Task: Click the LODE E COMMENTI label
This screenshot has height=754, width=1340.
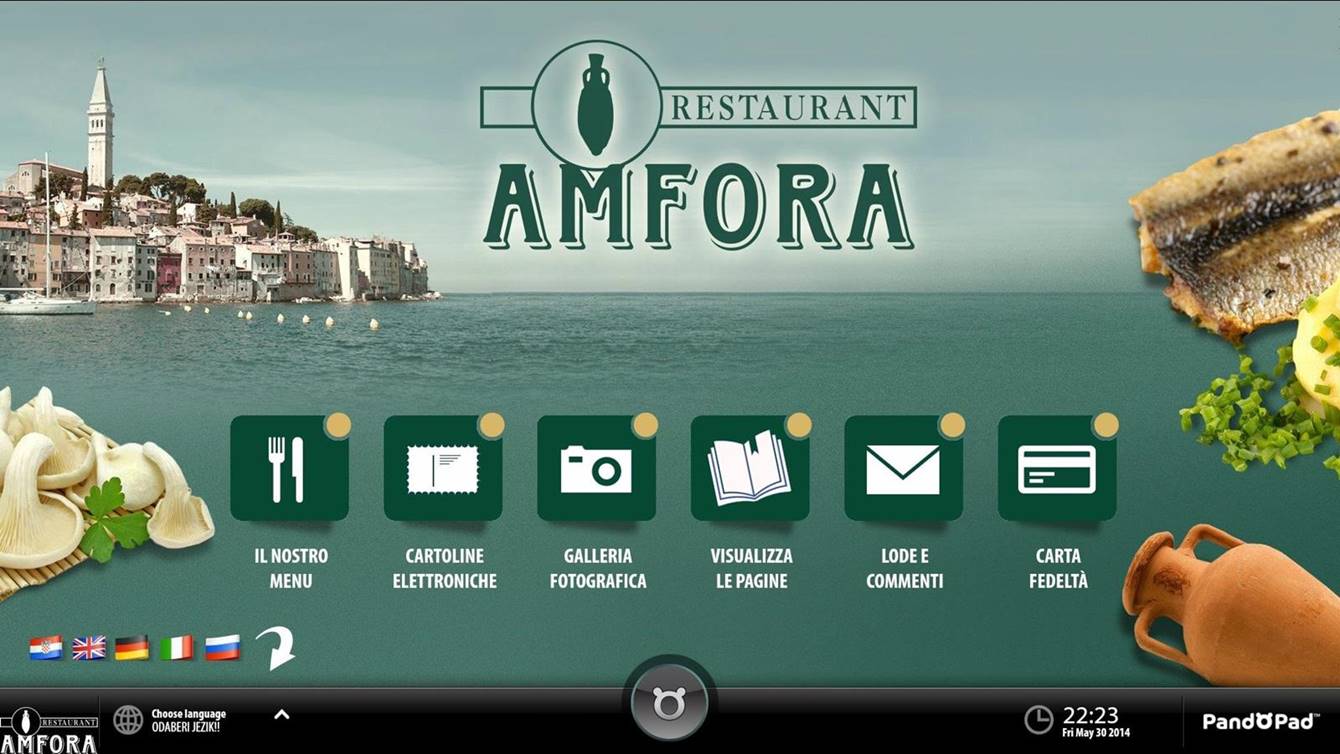Action: [x=904, y=568]
